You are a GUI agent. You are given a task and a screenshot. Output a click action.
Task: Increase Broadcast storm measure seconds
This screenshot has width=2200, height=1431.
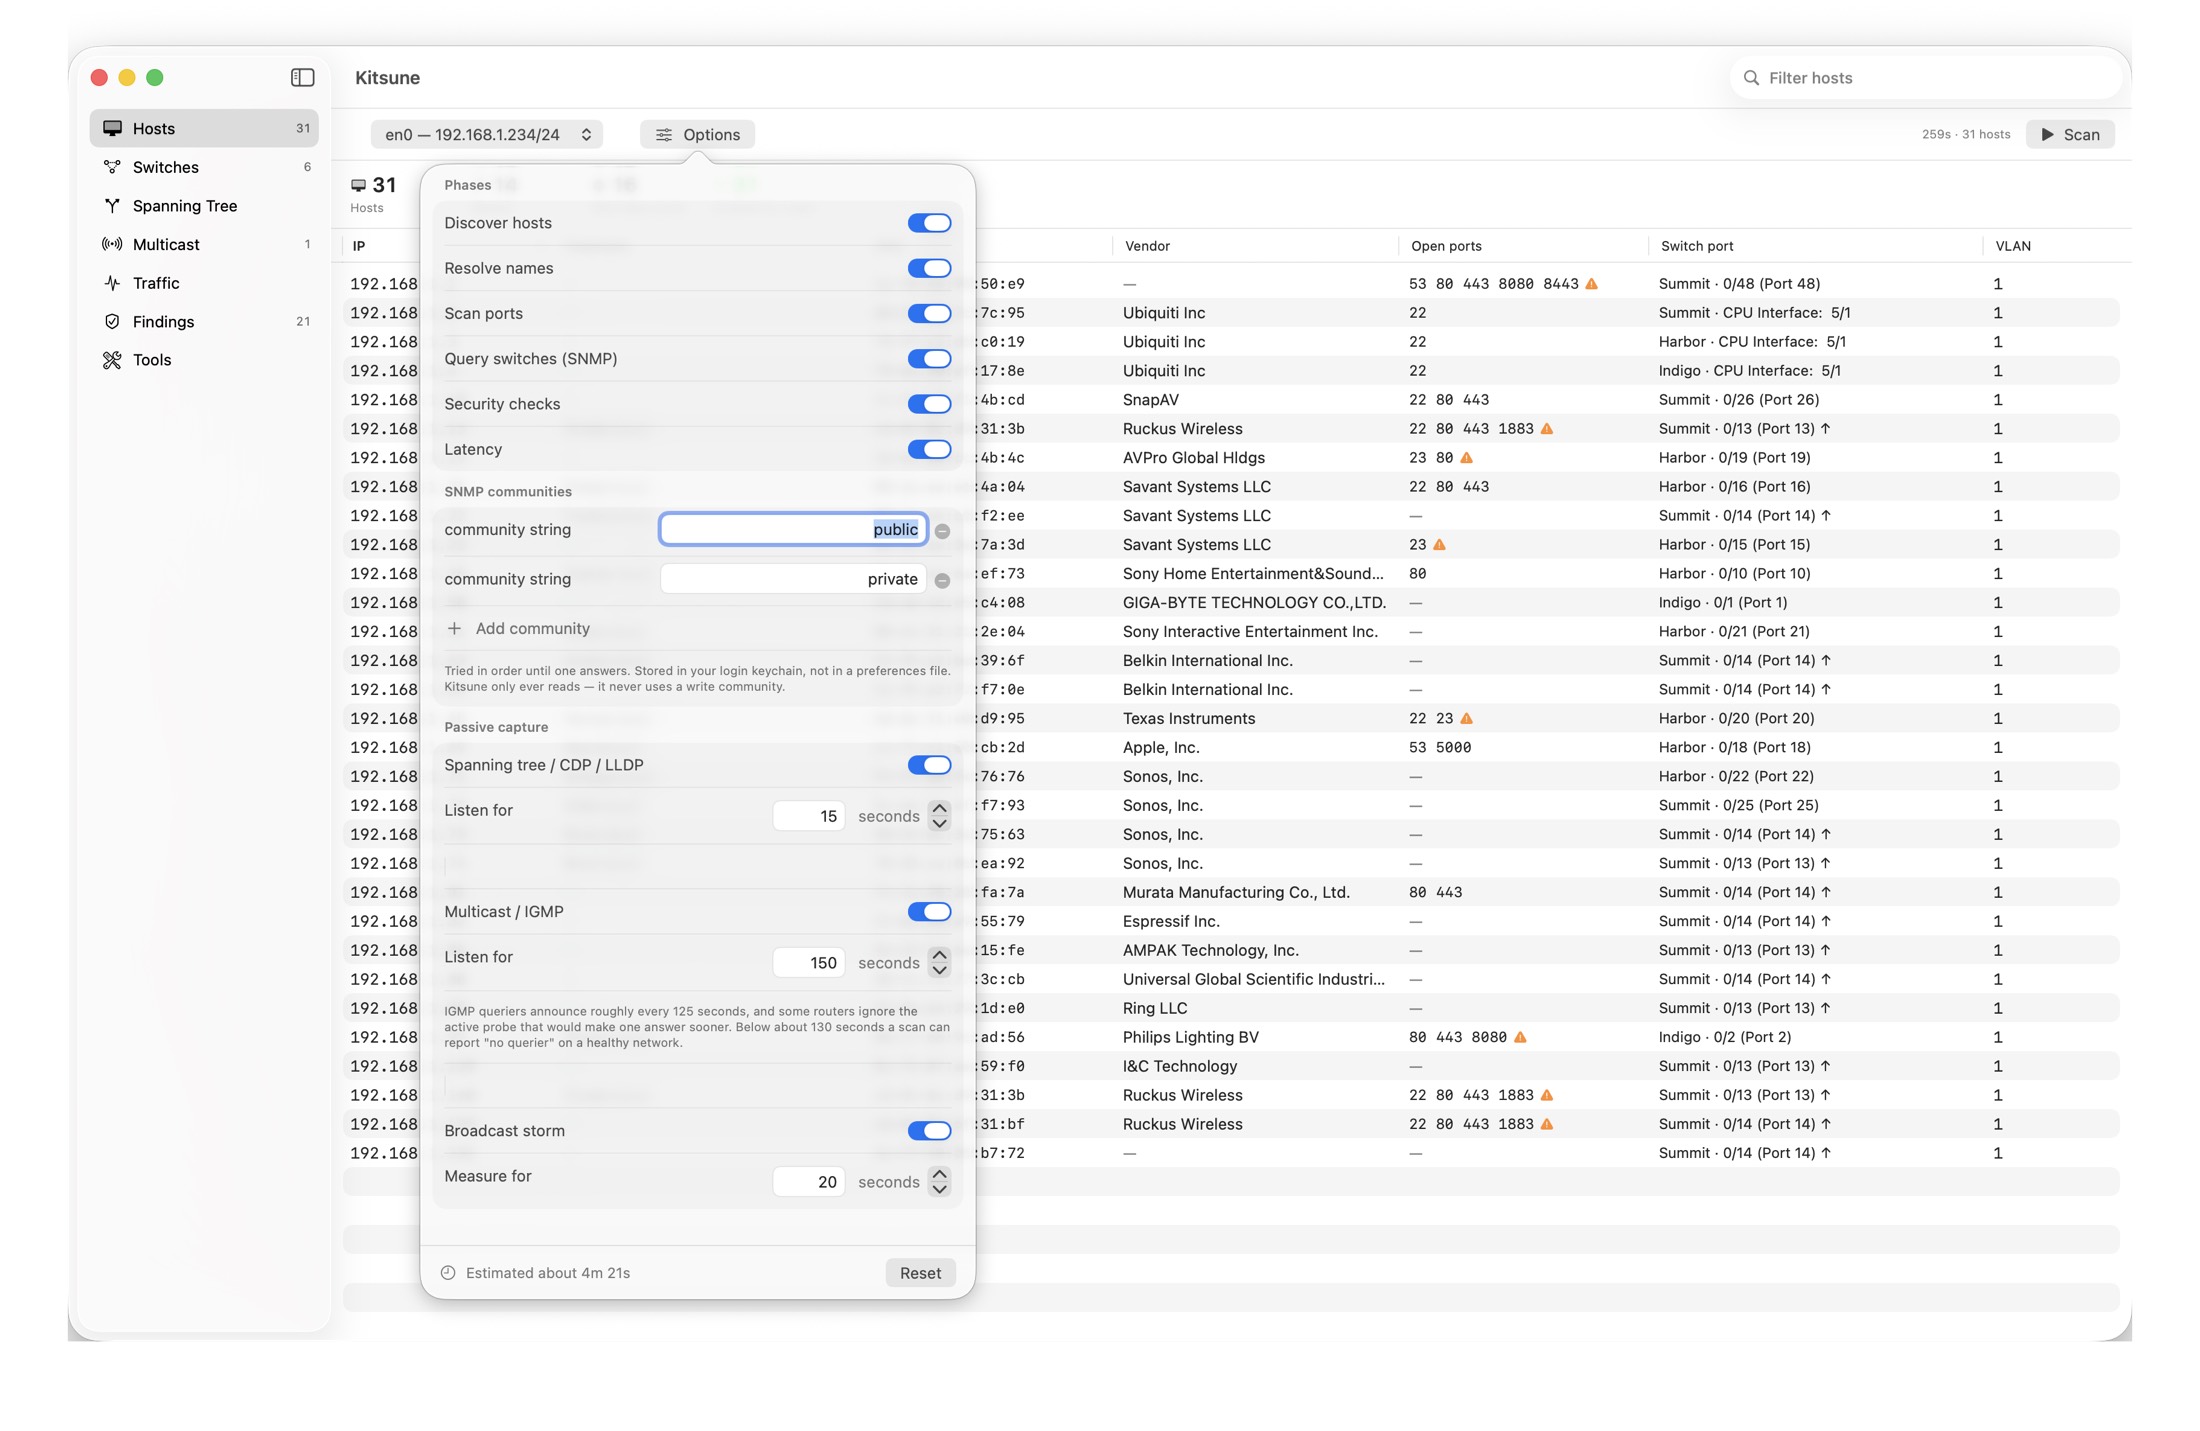(x=939, y=1173)
